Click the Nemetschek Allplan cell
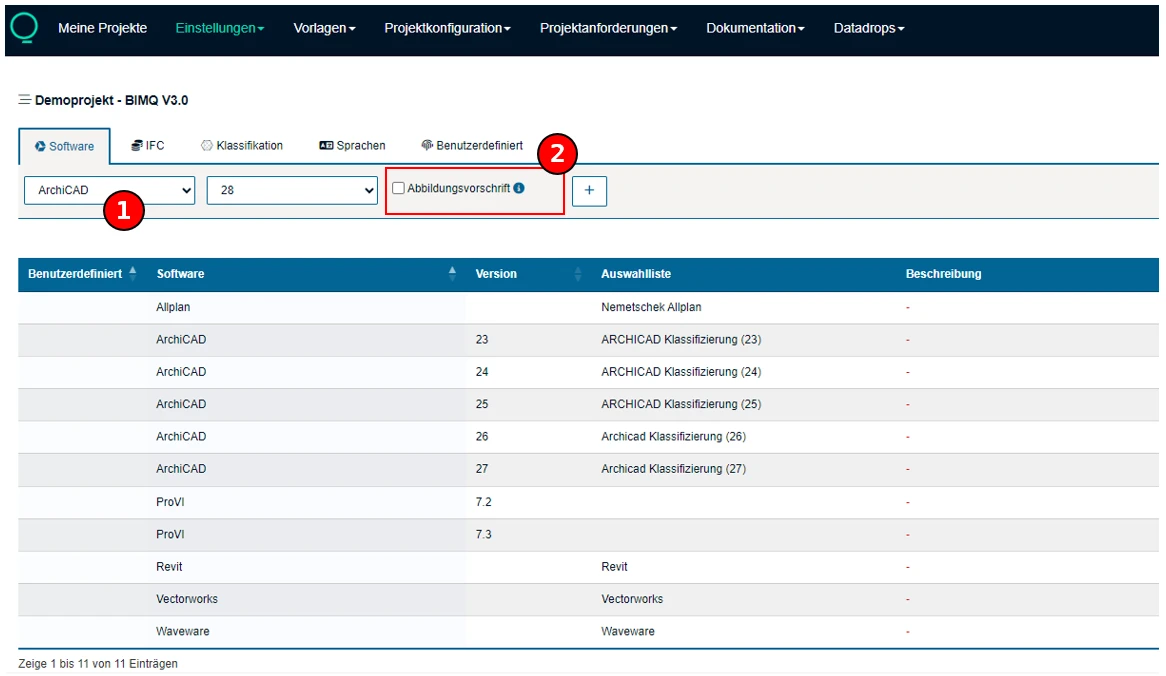1166x676 pixels. coord(651,307)
